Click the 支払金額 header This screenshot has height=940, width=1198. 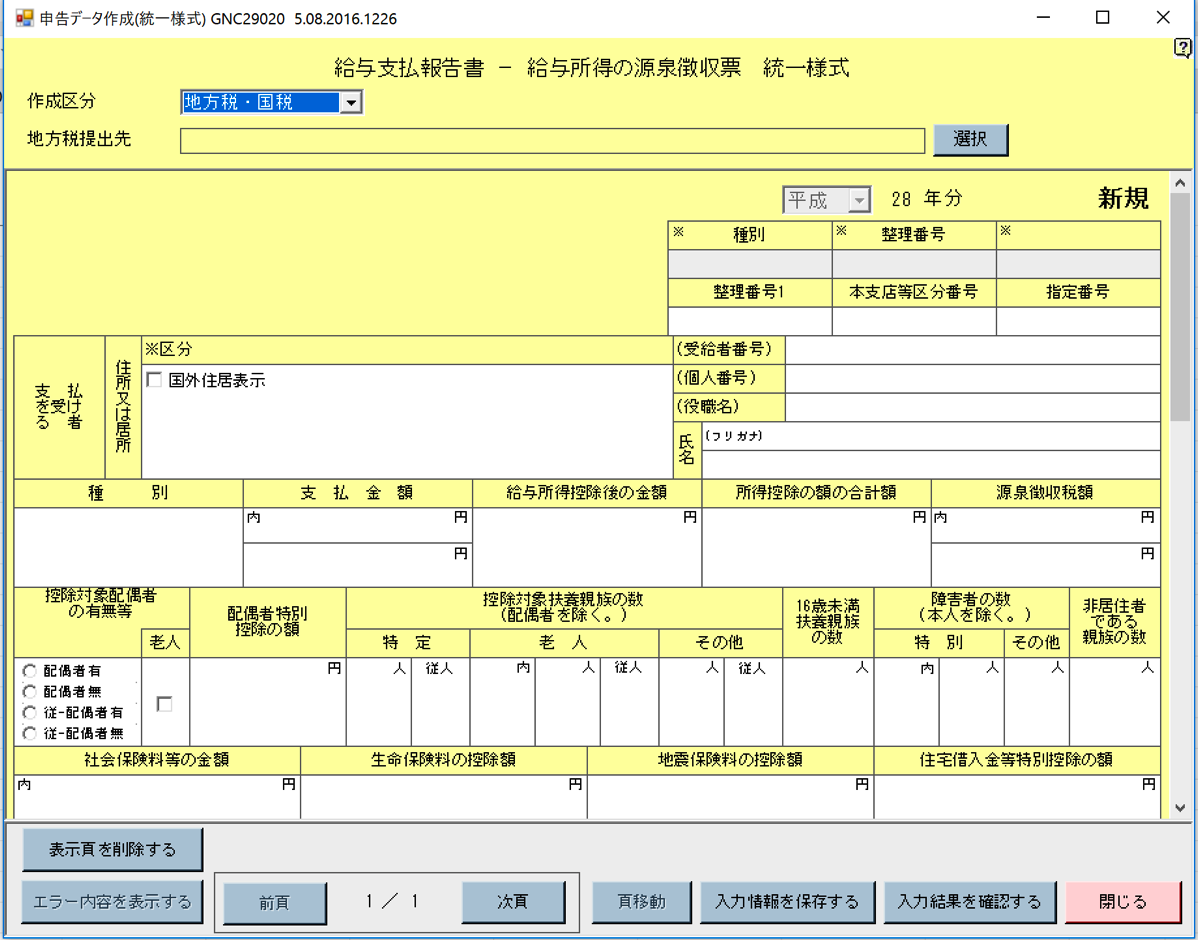click(357, 493)
